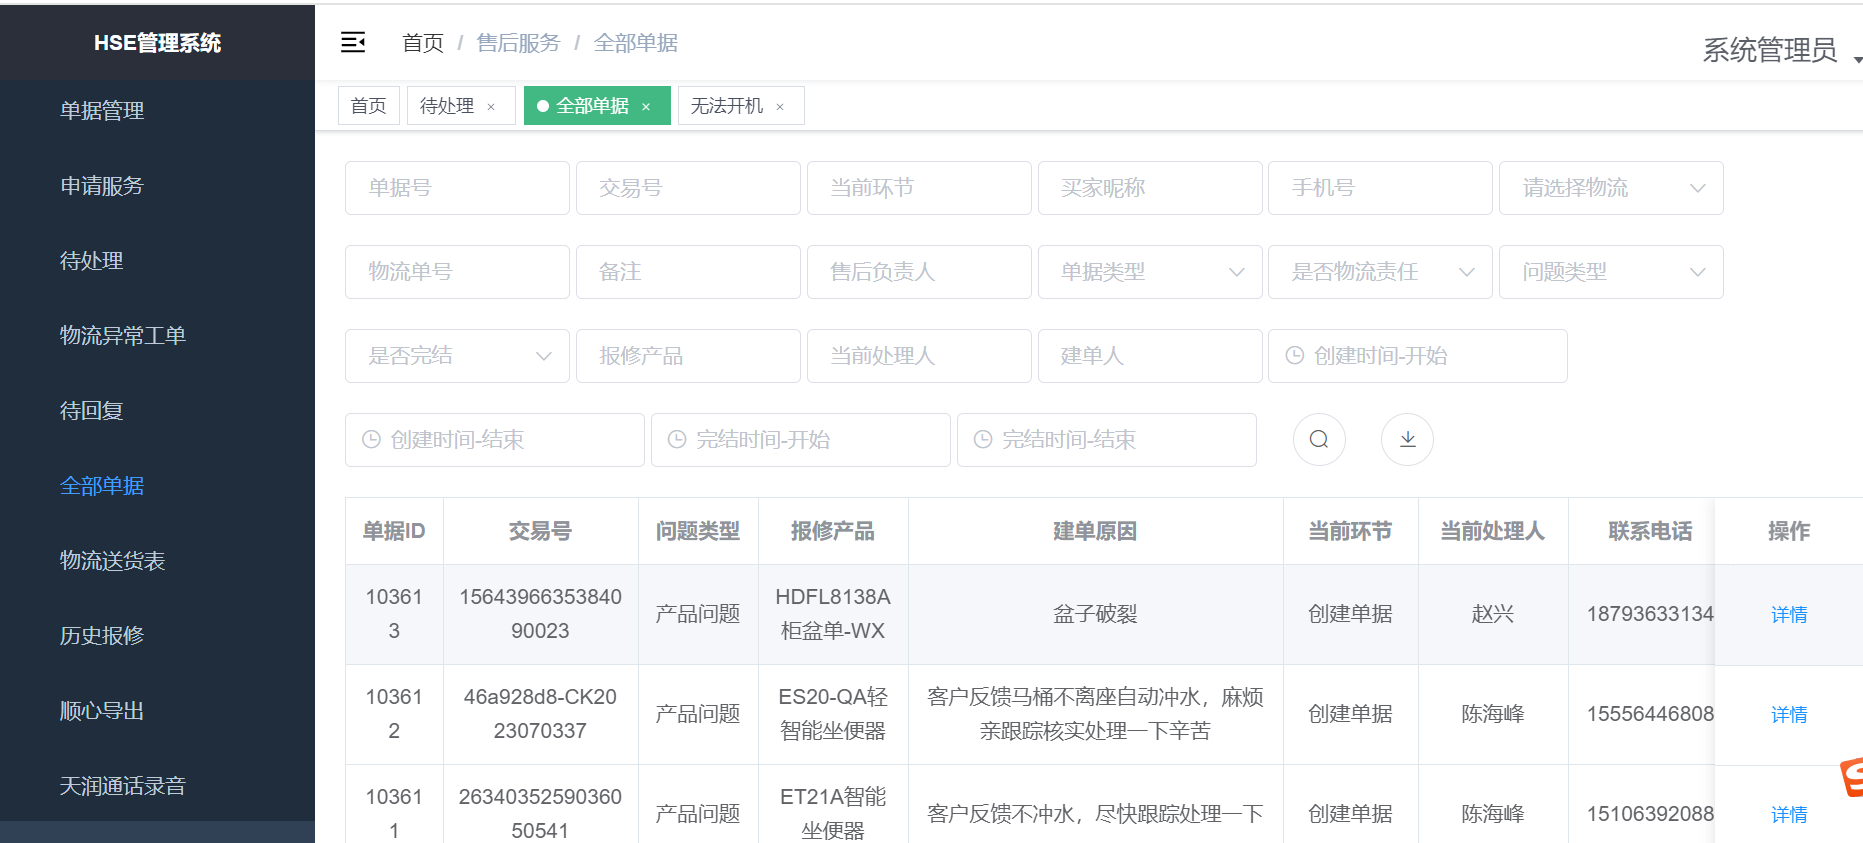Open 历史报修 in sidebar
The image size is (1863, 843).
point(157,635)
